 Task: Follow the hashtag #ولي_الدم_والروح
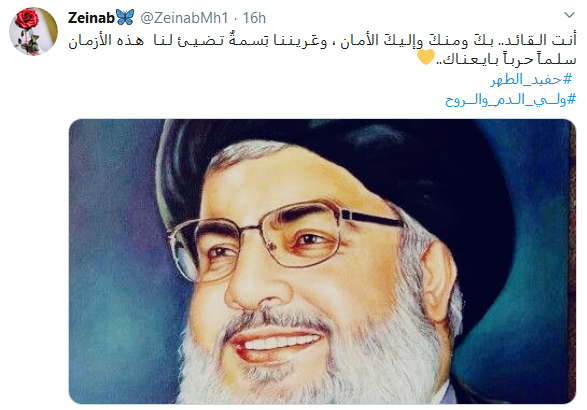pos(510,100)
